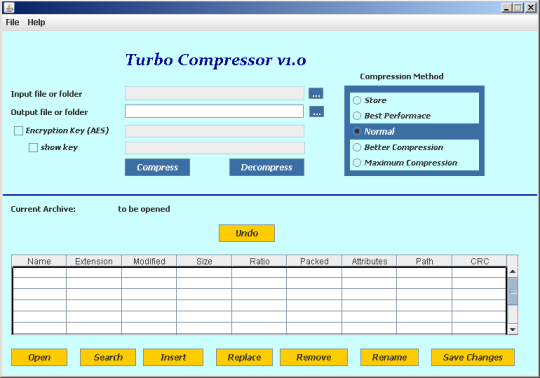
Task: Click the Compress button
Action: [x=157, y=167]
